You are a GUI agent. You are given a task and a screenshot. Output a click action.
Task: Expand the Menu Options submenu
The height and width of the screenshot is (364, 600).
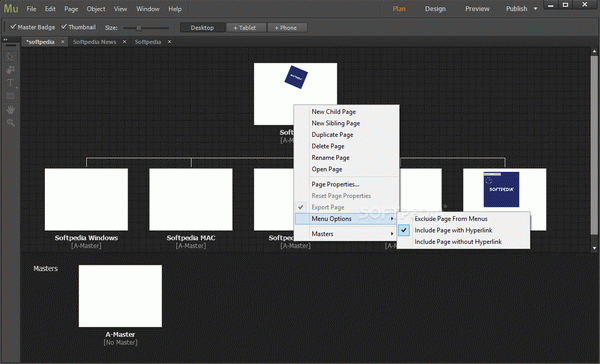[346, 219]
